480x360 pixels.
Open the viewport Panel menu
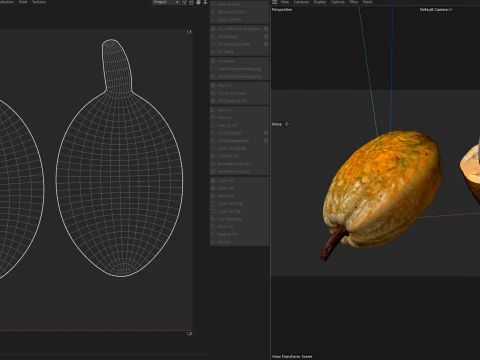pyautogui.click(x=367, y=2)
